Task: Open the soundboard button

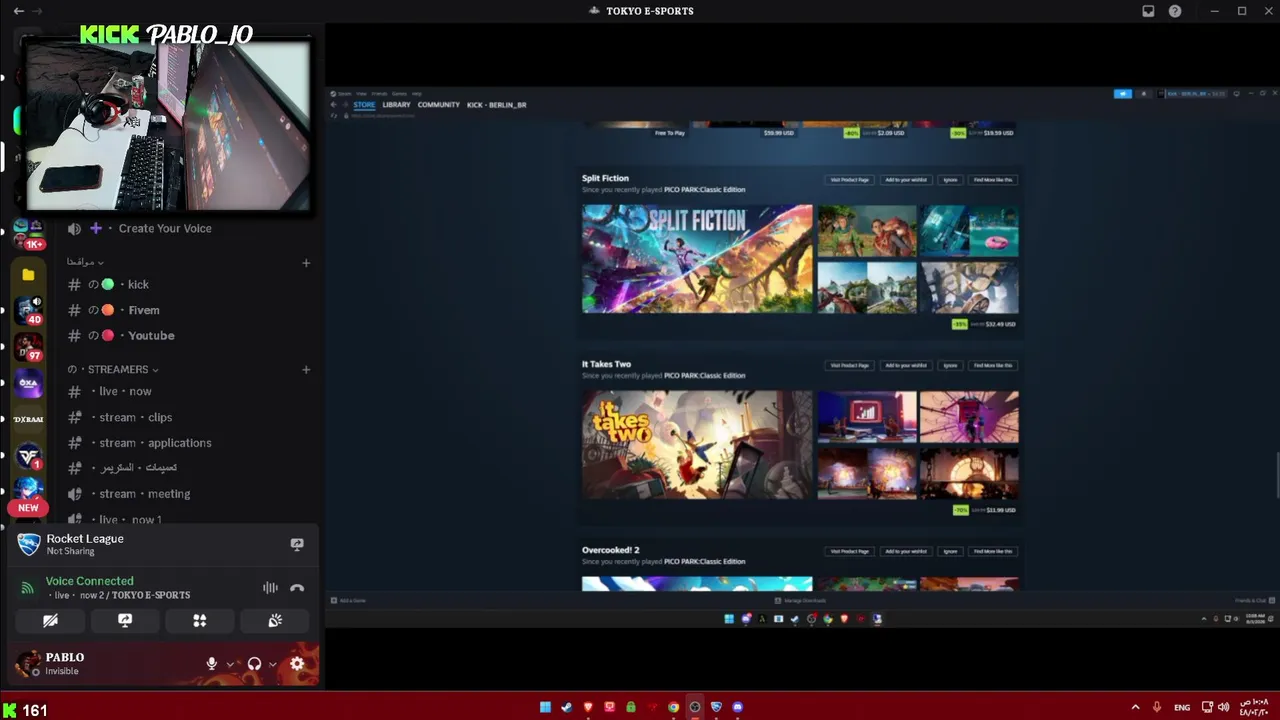Action: 275,621
